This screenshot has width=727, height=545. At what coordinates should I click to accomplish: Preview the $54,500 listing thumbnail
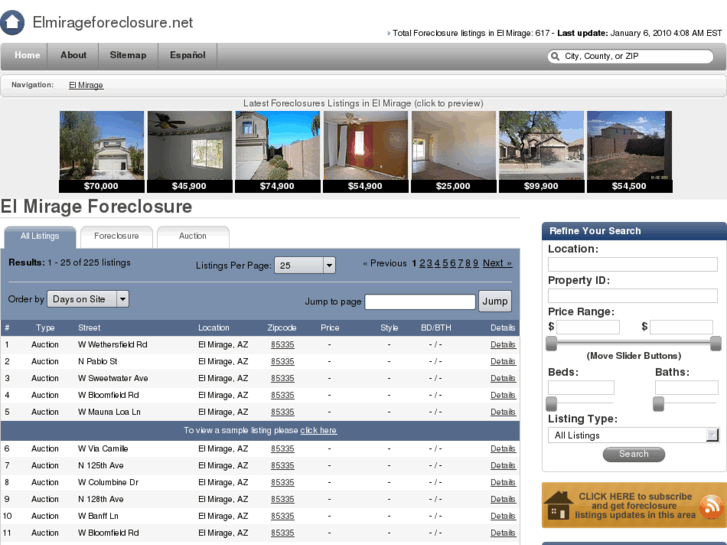(x=630, y=152)
